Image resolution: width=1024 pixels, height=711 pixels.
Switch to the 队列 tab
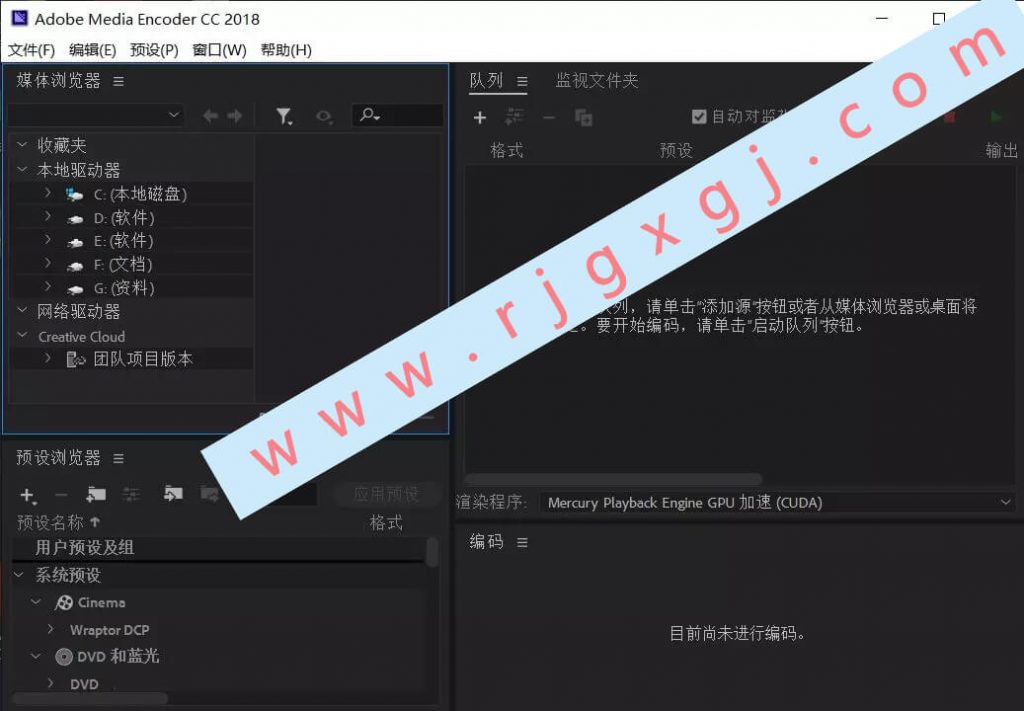487,81
